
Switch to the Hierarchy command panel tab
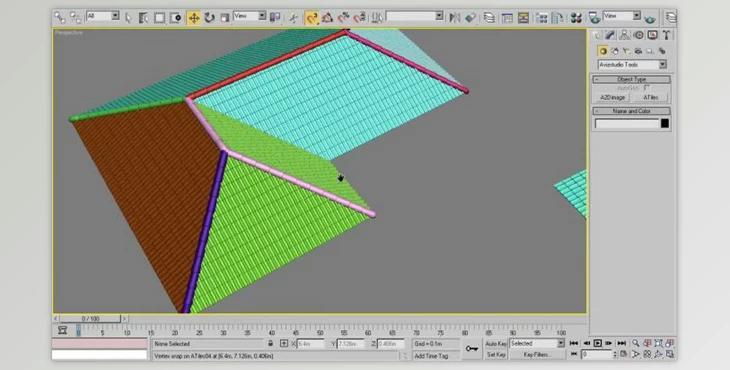coord(624,35)
